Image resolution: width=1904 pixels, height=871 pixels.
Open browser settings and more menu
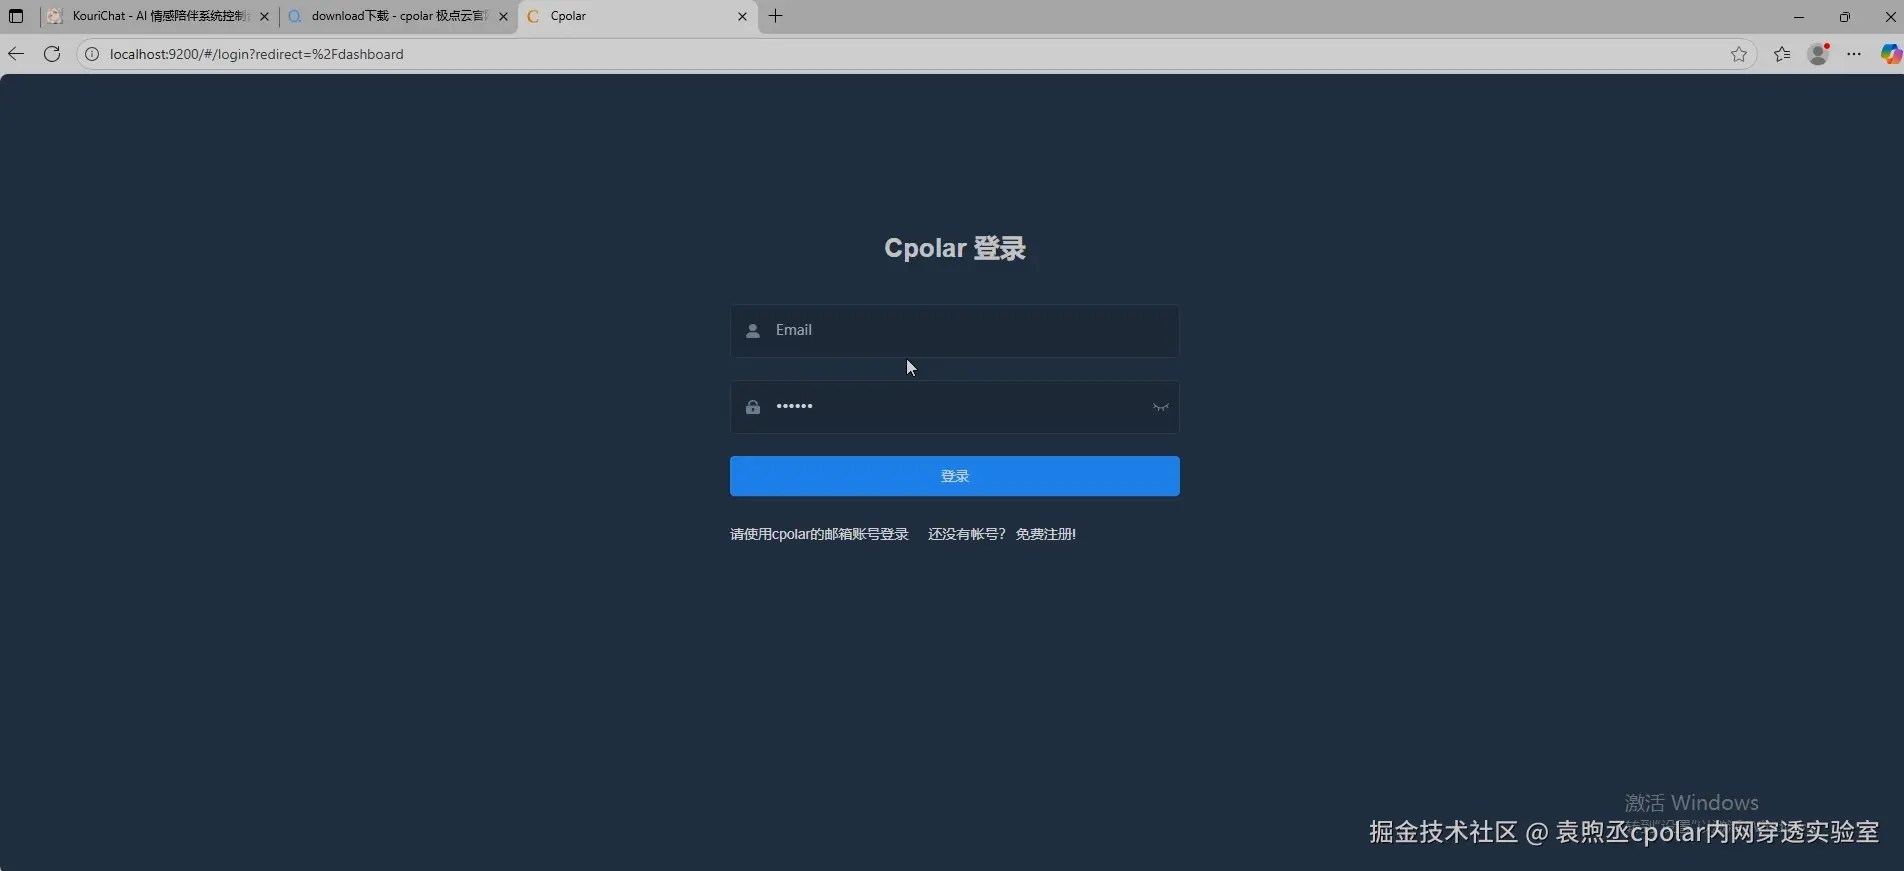[1854, 54]
